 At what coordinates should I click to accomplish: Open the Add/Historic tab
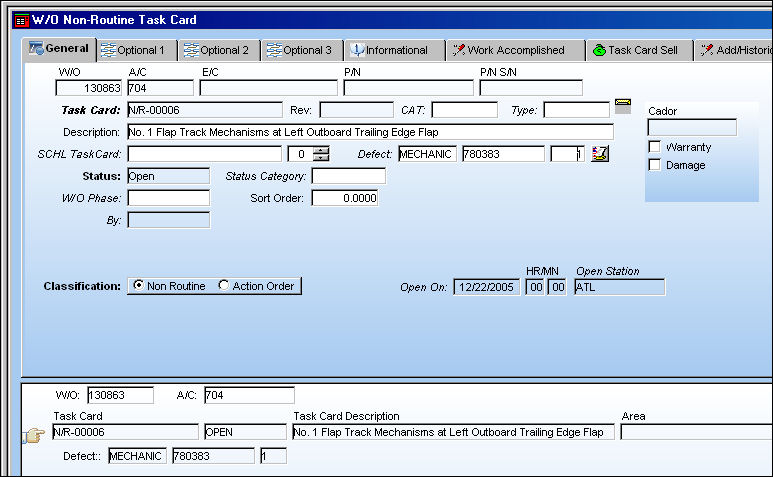tap(735, 50)
